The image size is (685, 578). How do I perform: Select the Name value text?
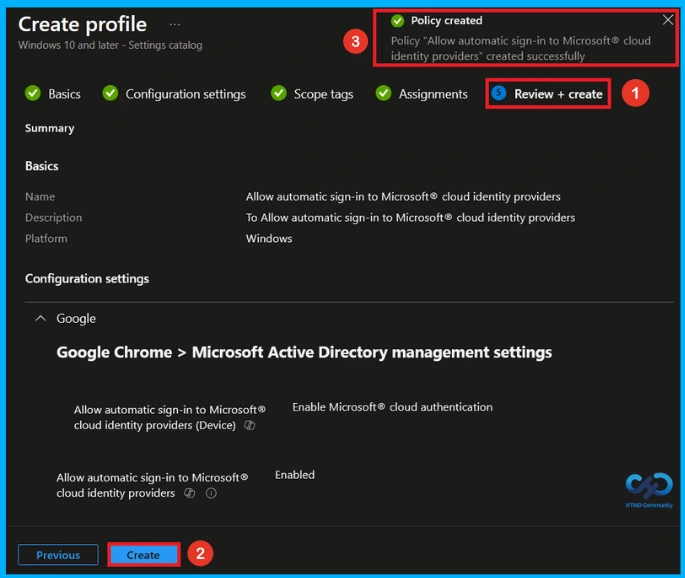click(403, 197)
